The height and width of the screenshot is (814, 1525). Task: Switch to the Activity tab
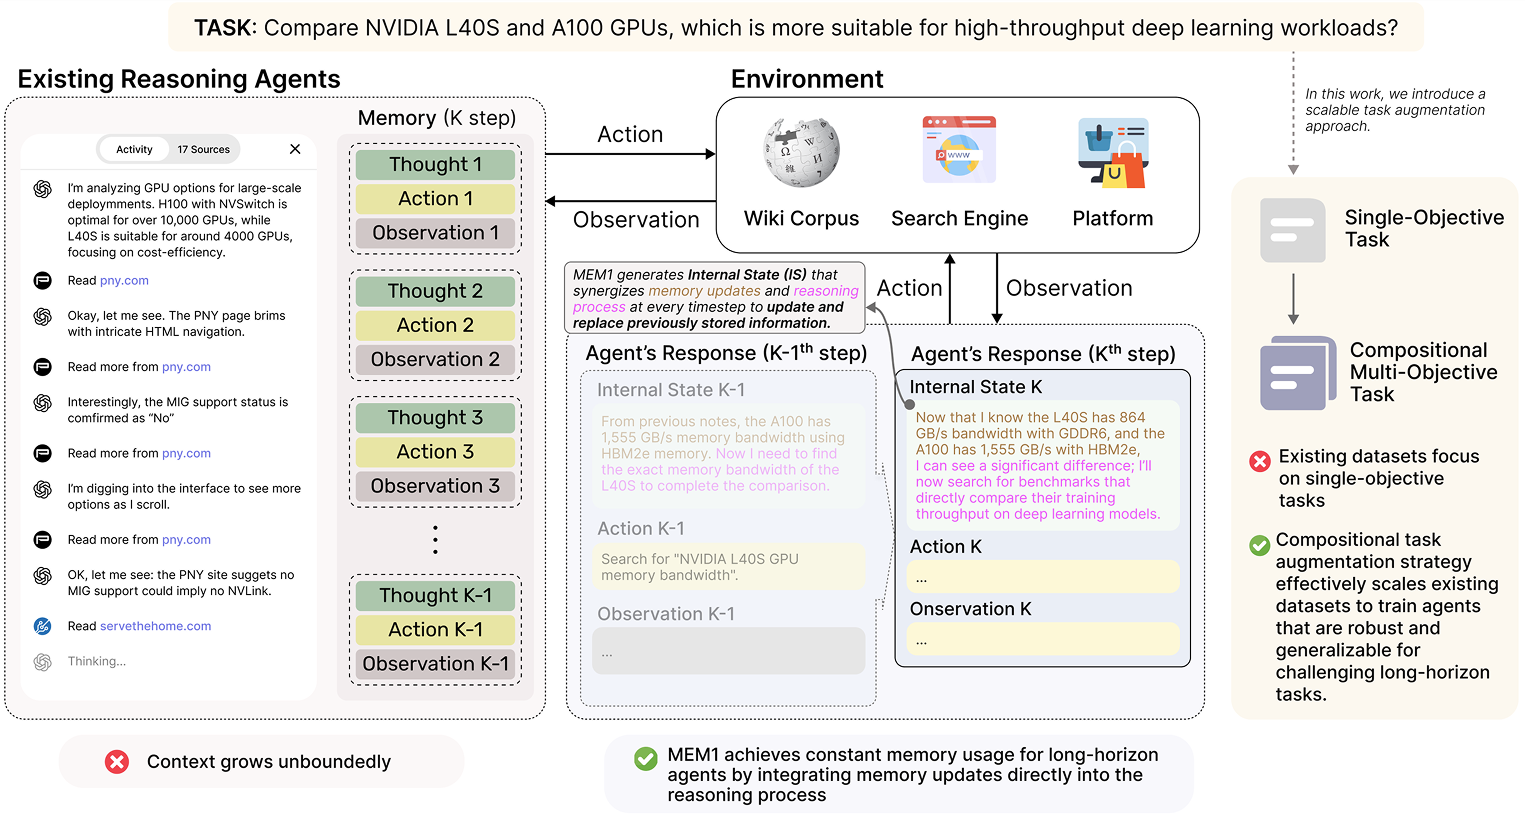click(x=134, y=150)
